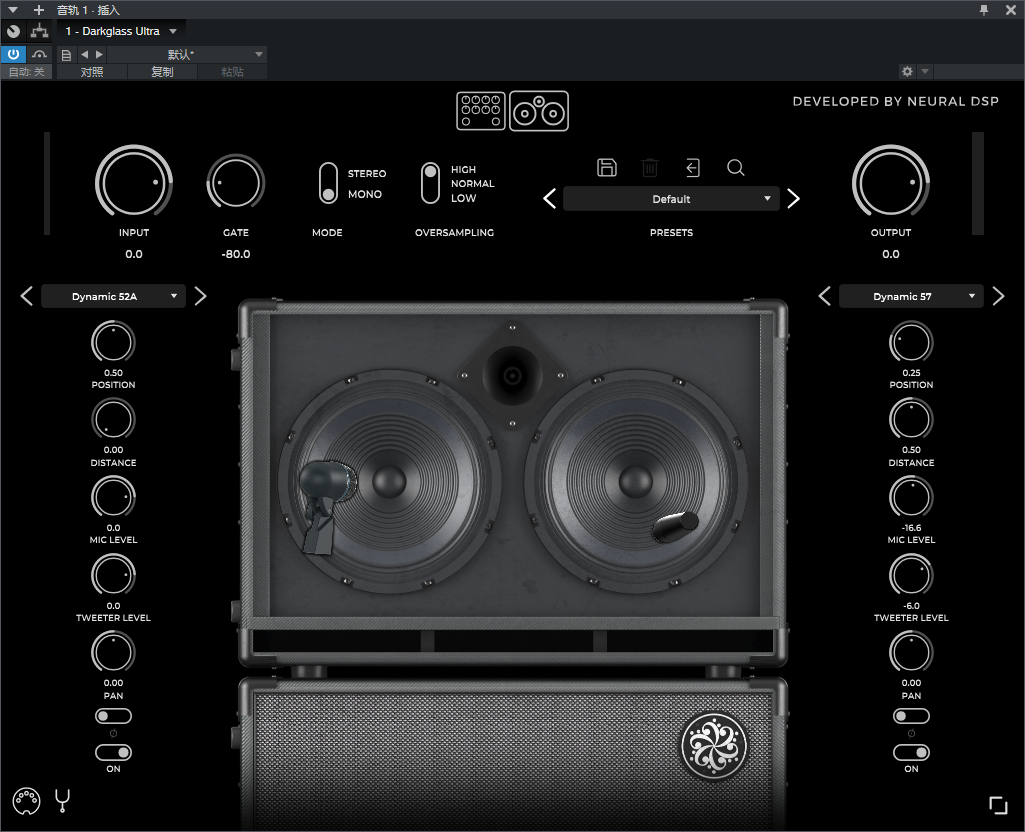Switch to the cabinet speaker view icon
This screenshot has height=832, width=1025.
539,111
